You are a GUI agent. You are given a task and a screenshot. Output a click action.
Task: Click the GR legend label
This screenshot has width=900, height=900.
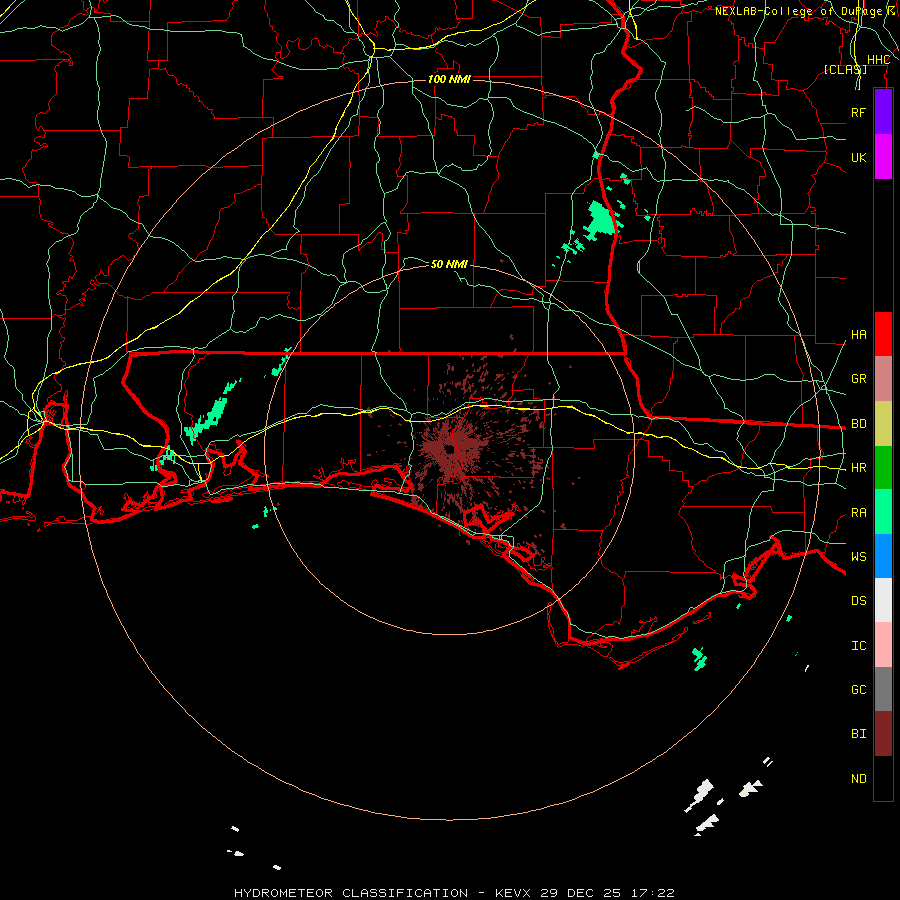coord(859,379)
